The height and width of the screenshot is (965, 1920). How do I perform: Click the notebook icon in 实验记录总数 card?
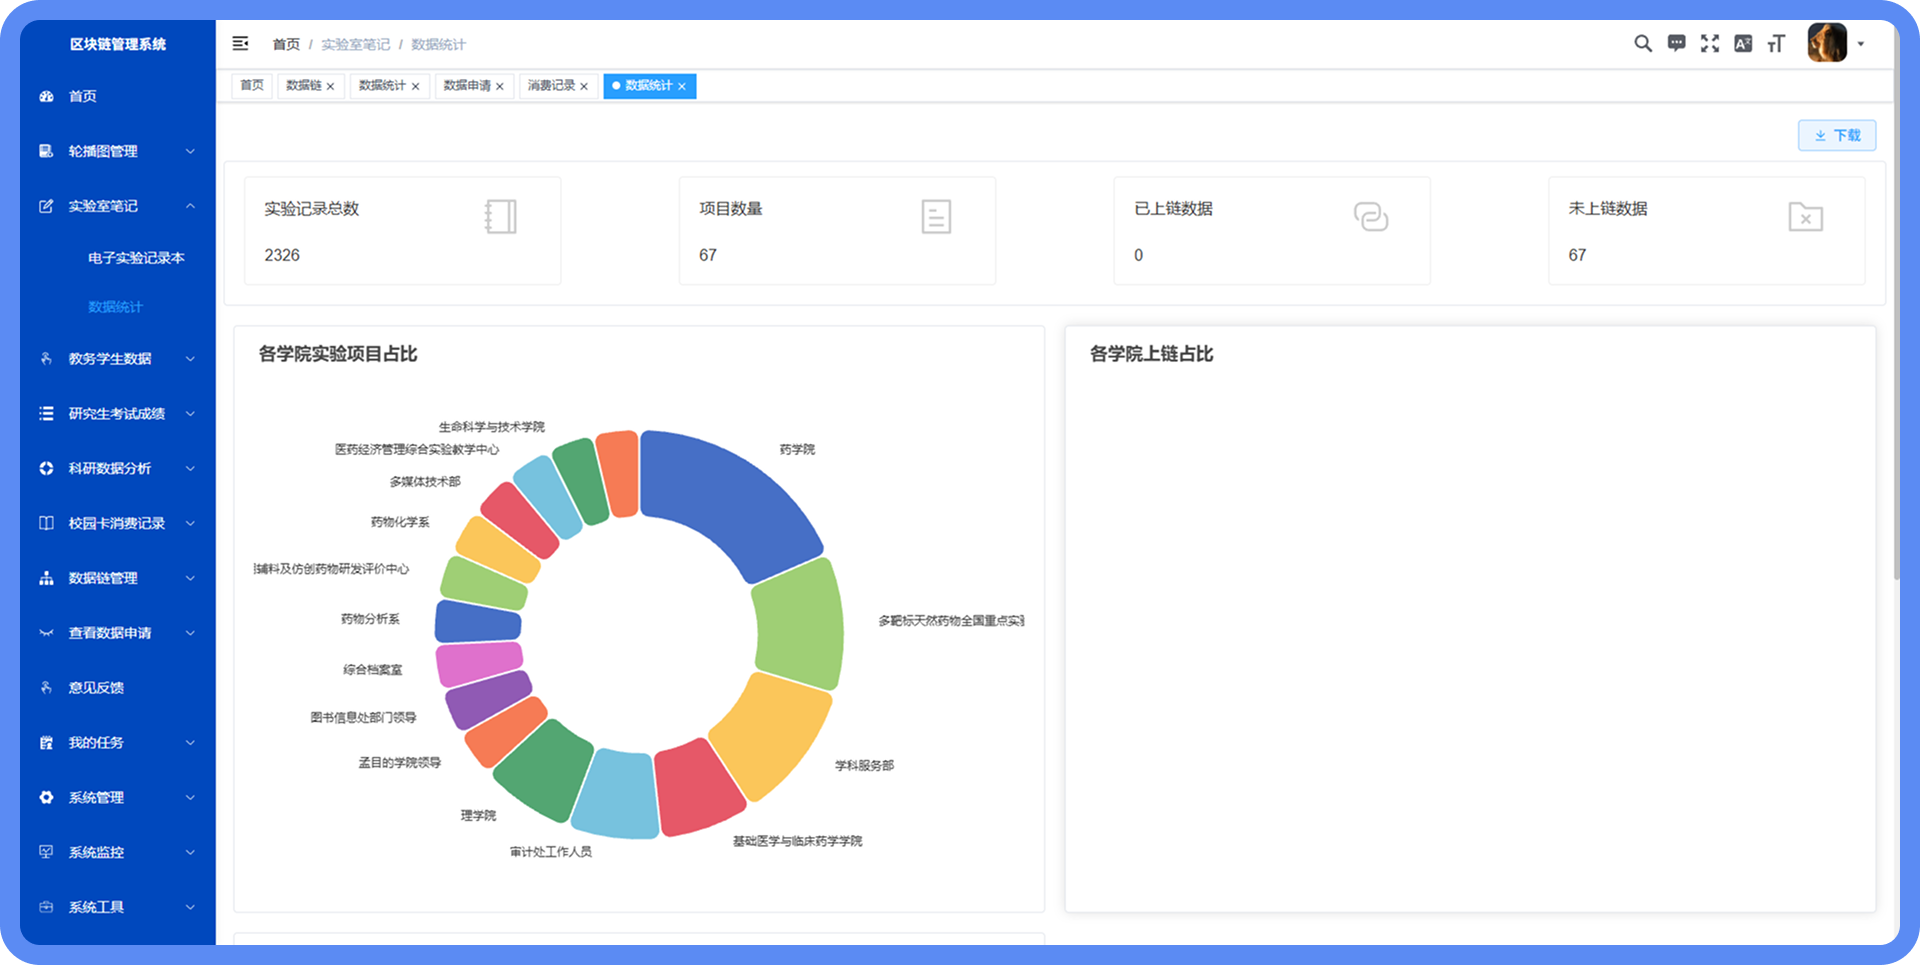tap(500, 217)
